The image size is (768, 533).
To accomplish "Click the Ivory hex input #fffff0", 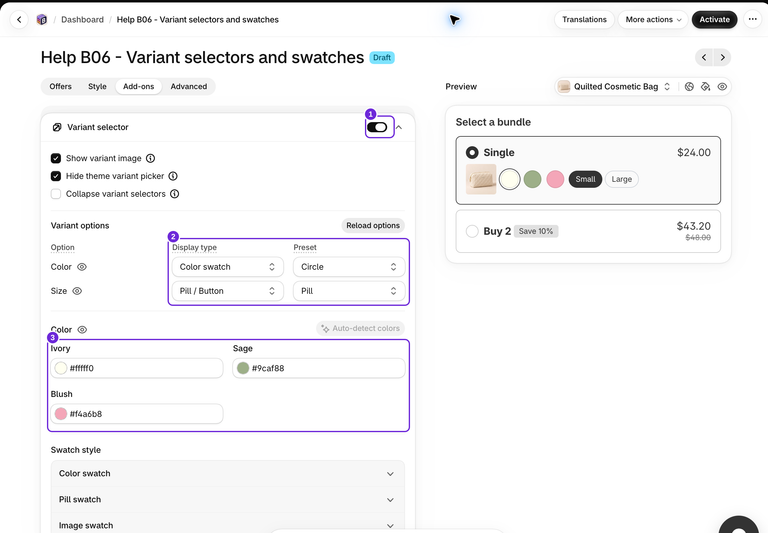I will (137, 368).
